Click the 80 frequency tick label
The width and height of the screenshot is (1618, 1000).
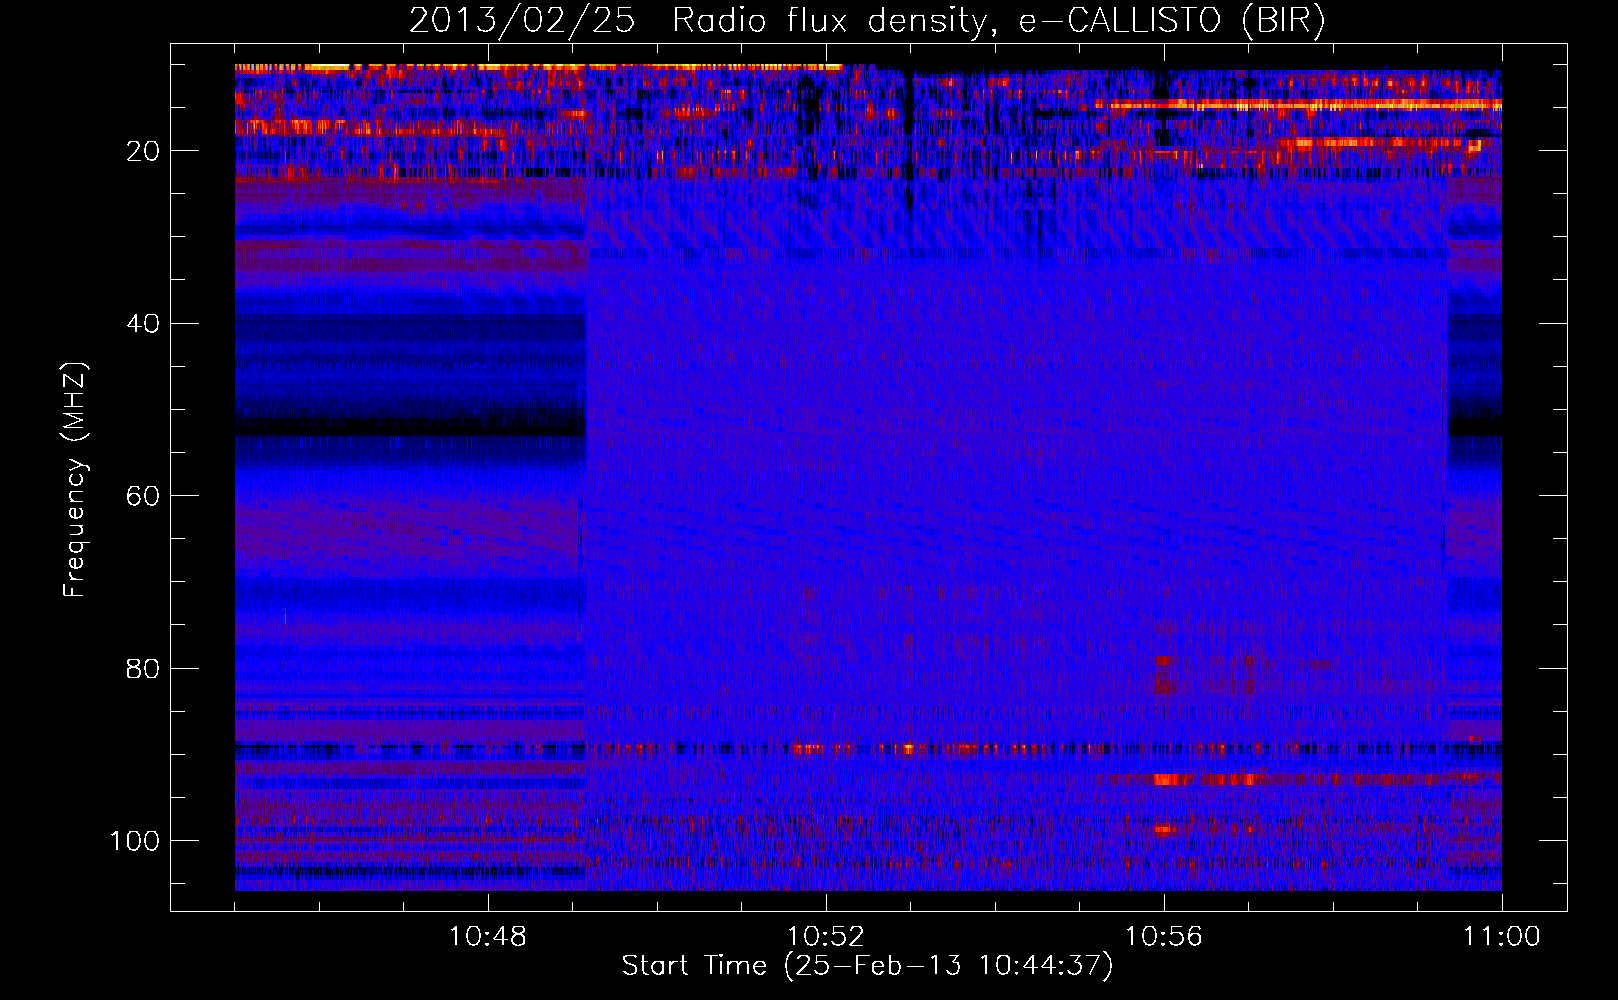[x=144, y=668]
